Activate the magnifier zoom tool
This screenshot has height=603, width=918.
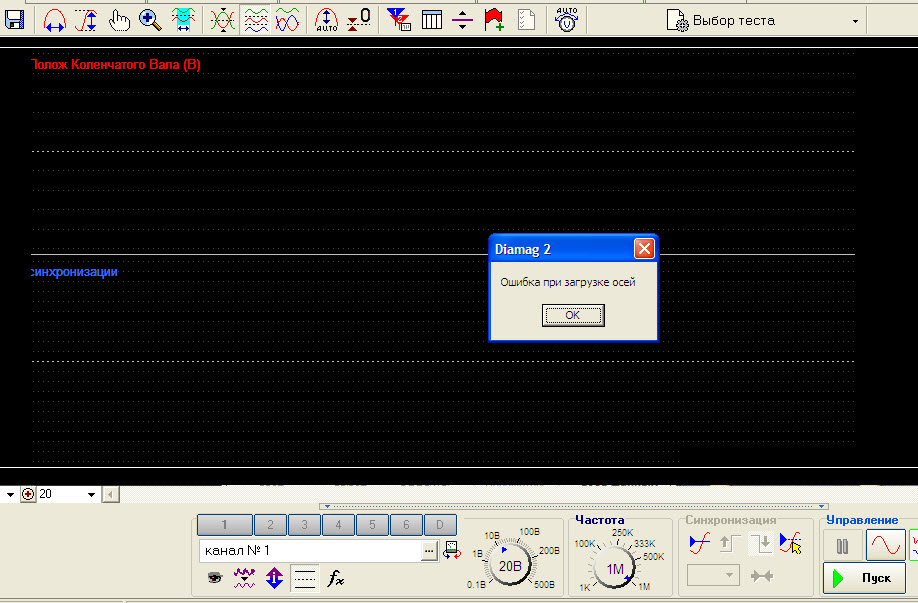[150, 20]
